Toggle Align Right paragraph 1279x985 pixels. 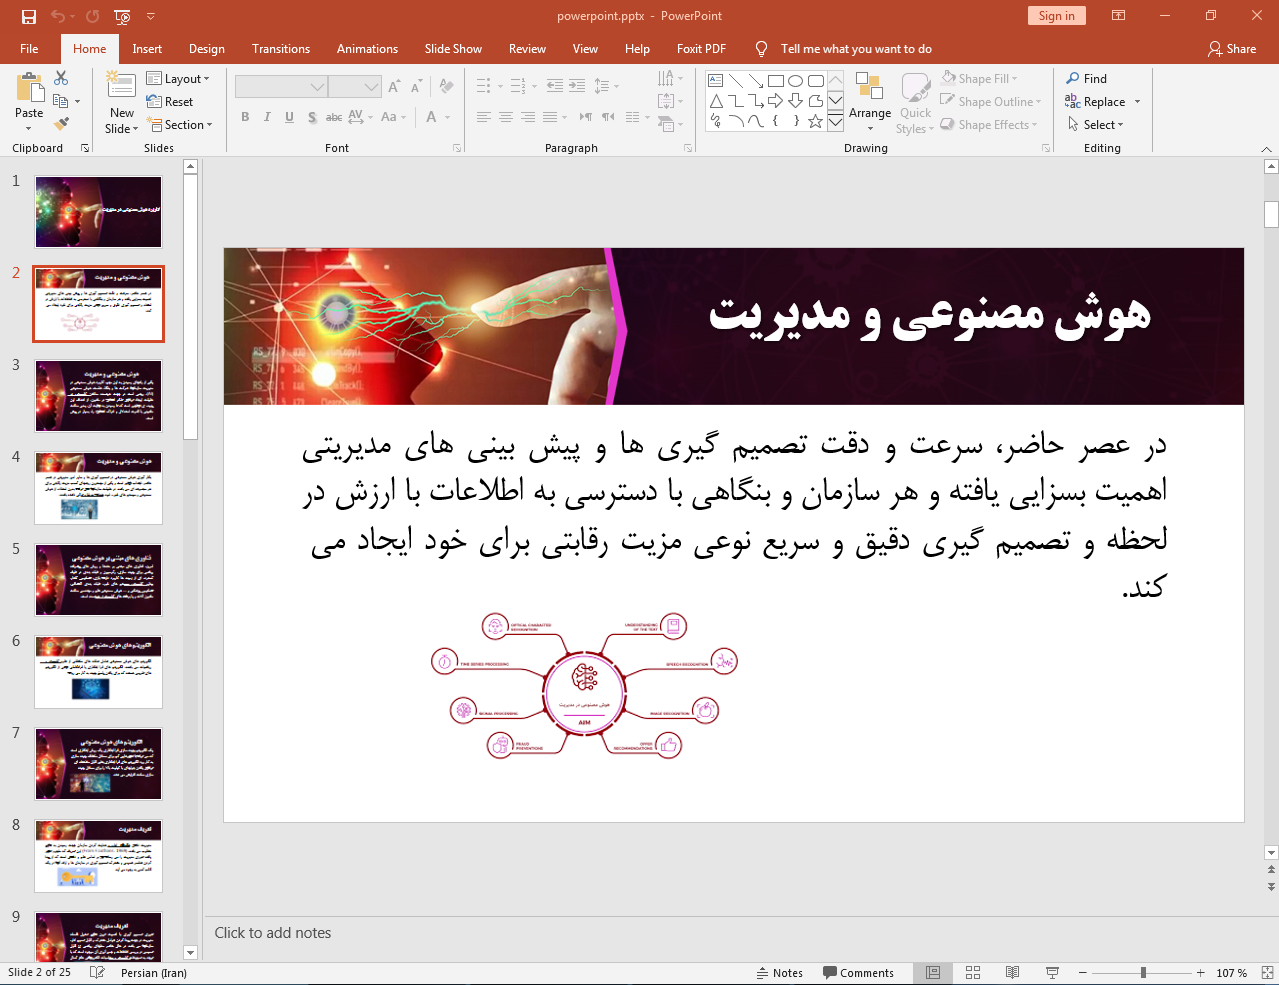[528, 117]
